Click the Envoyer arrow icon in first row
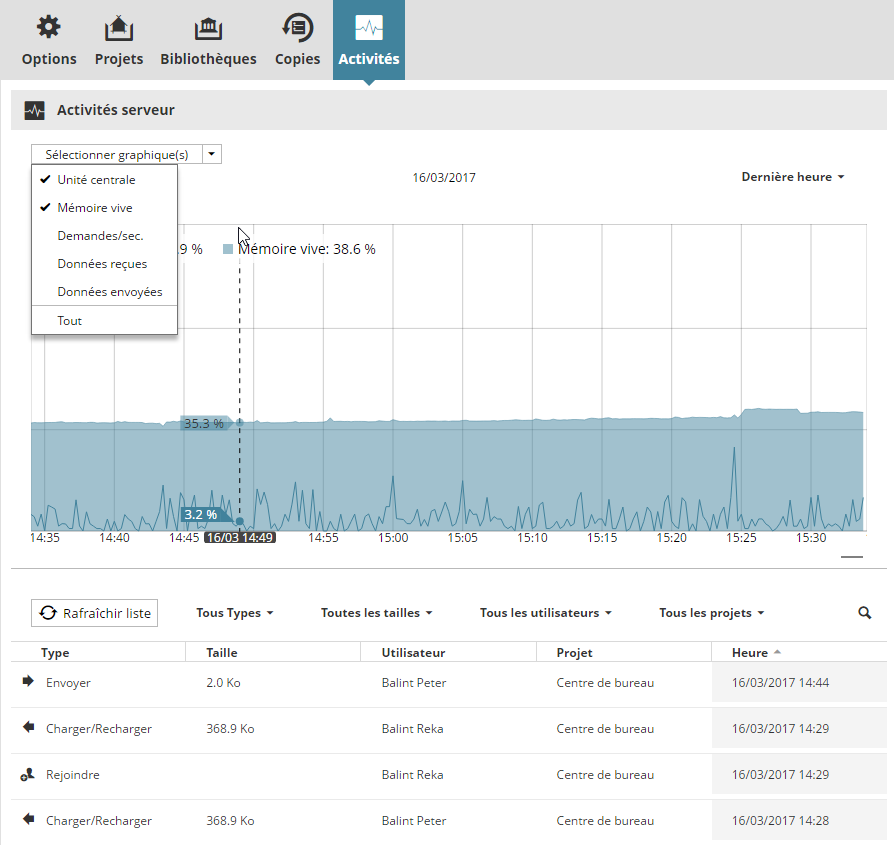Image resolution: width=894 pixels, height=845 pixels. [x=27, y=682]
